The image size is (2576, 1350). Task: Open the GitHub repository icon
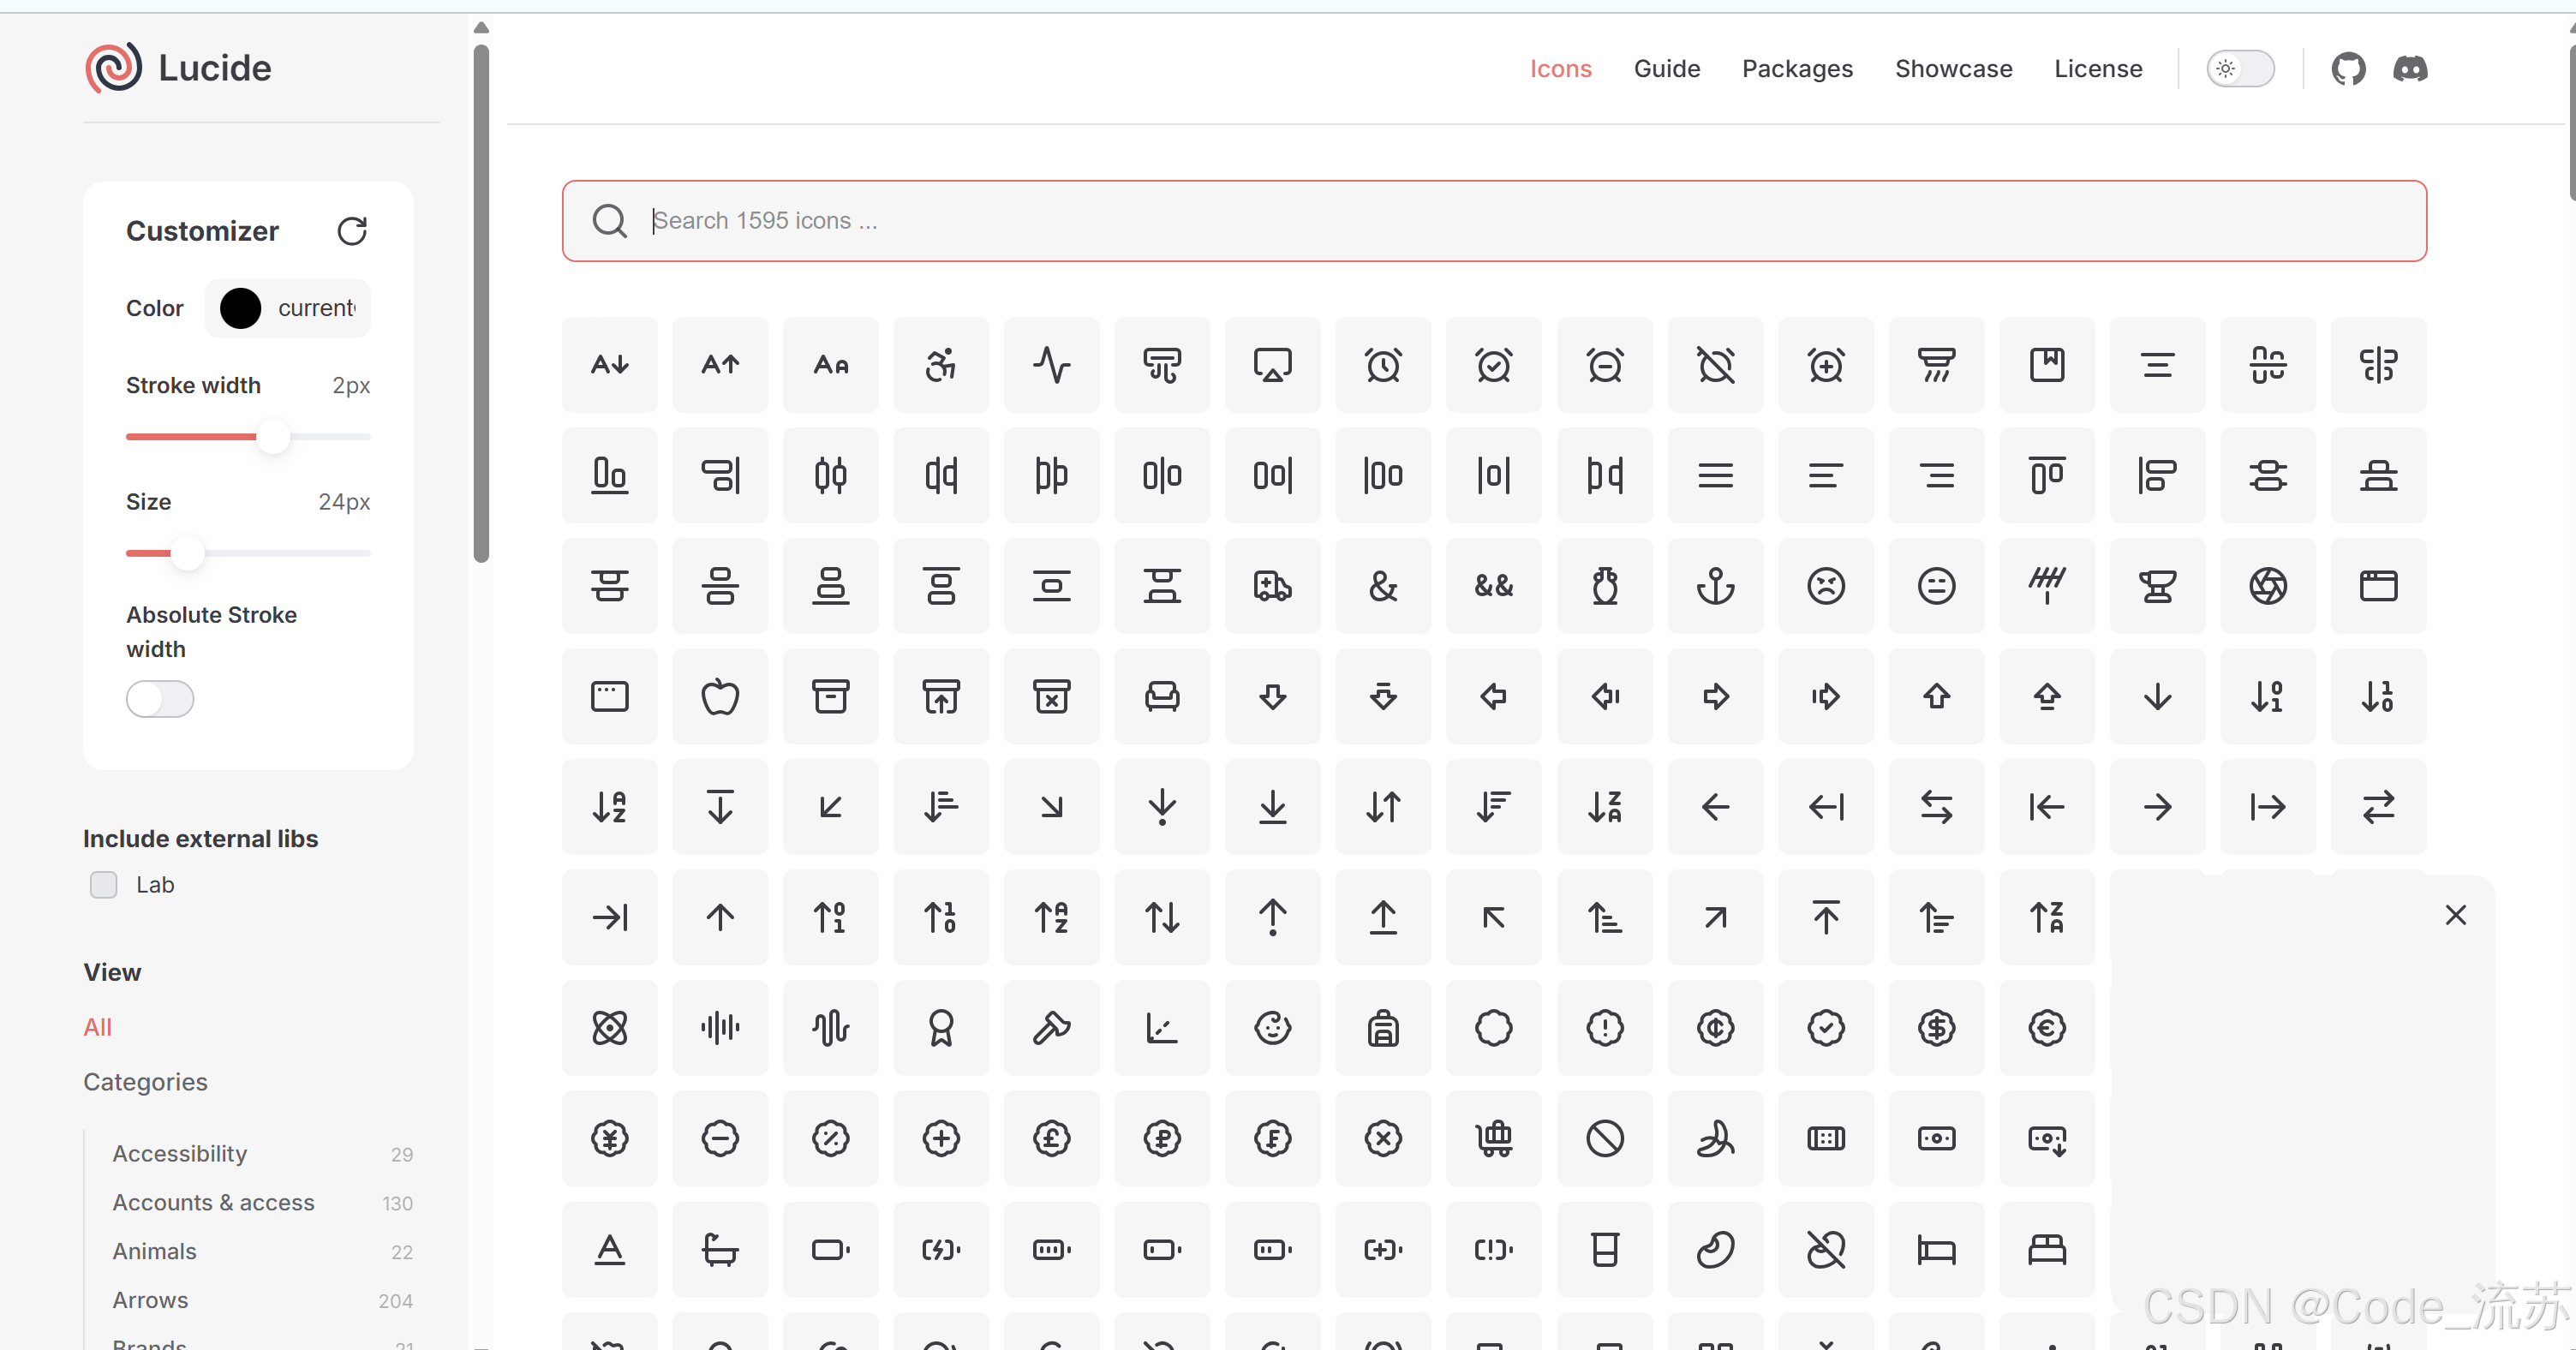[2348, 69]
